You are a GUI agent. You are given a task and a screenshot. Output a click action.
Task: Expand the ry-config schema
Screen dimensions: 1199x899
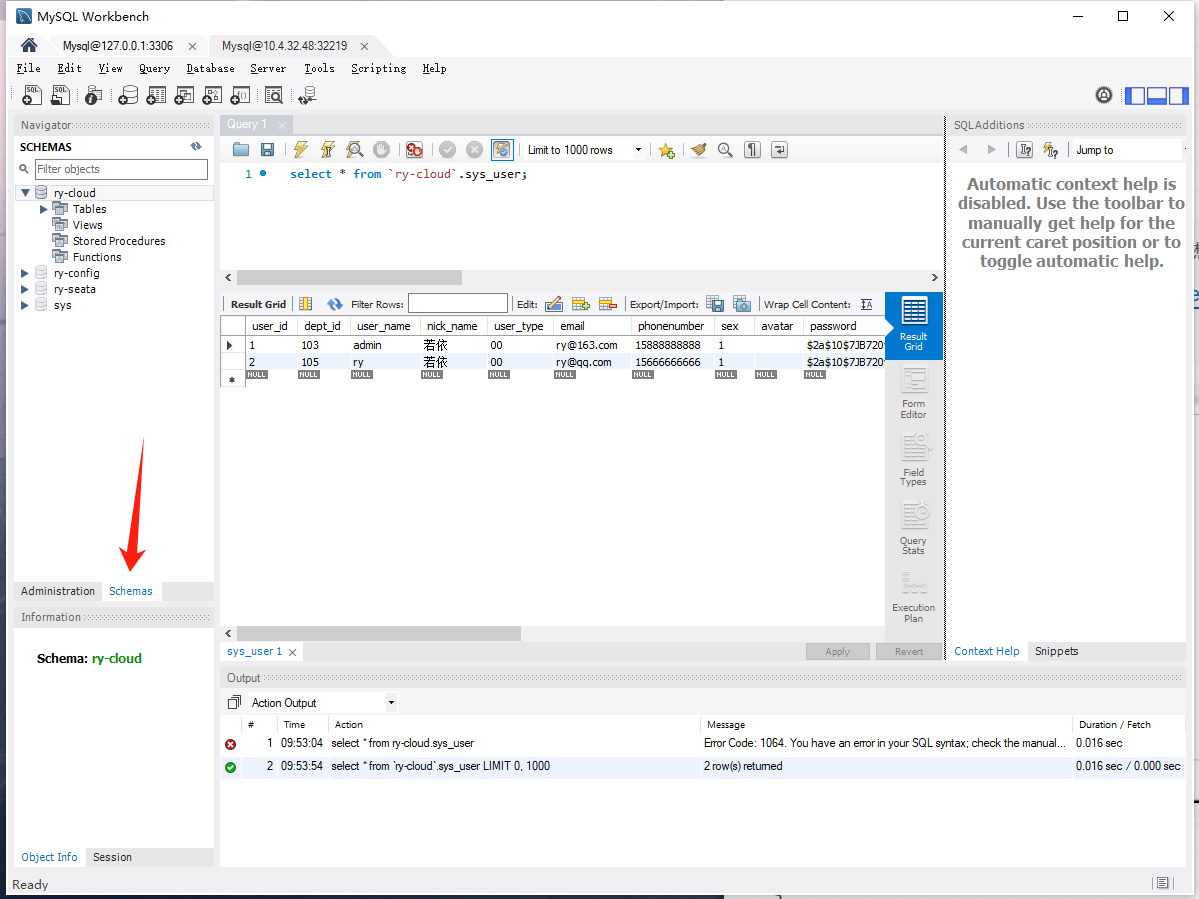[x=24, y=273]
